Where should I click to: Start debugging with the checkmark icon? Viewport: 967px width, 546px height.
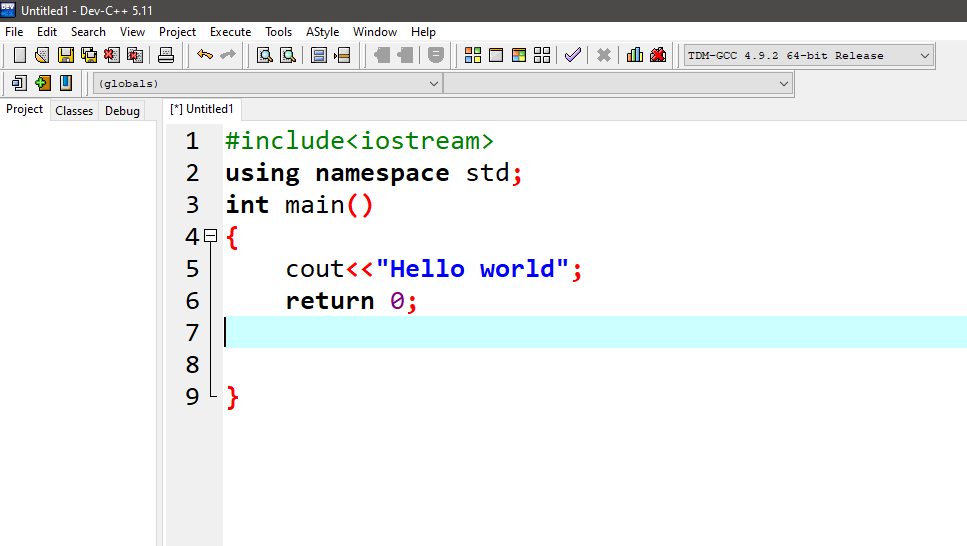click(x=573, y=56)
